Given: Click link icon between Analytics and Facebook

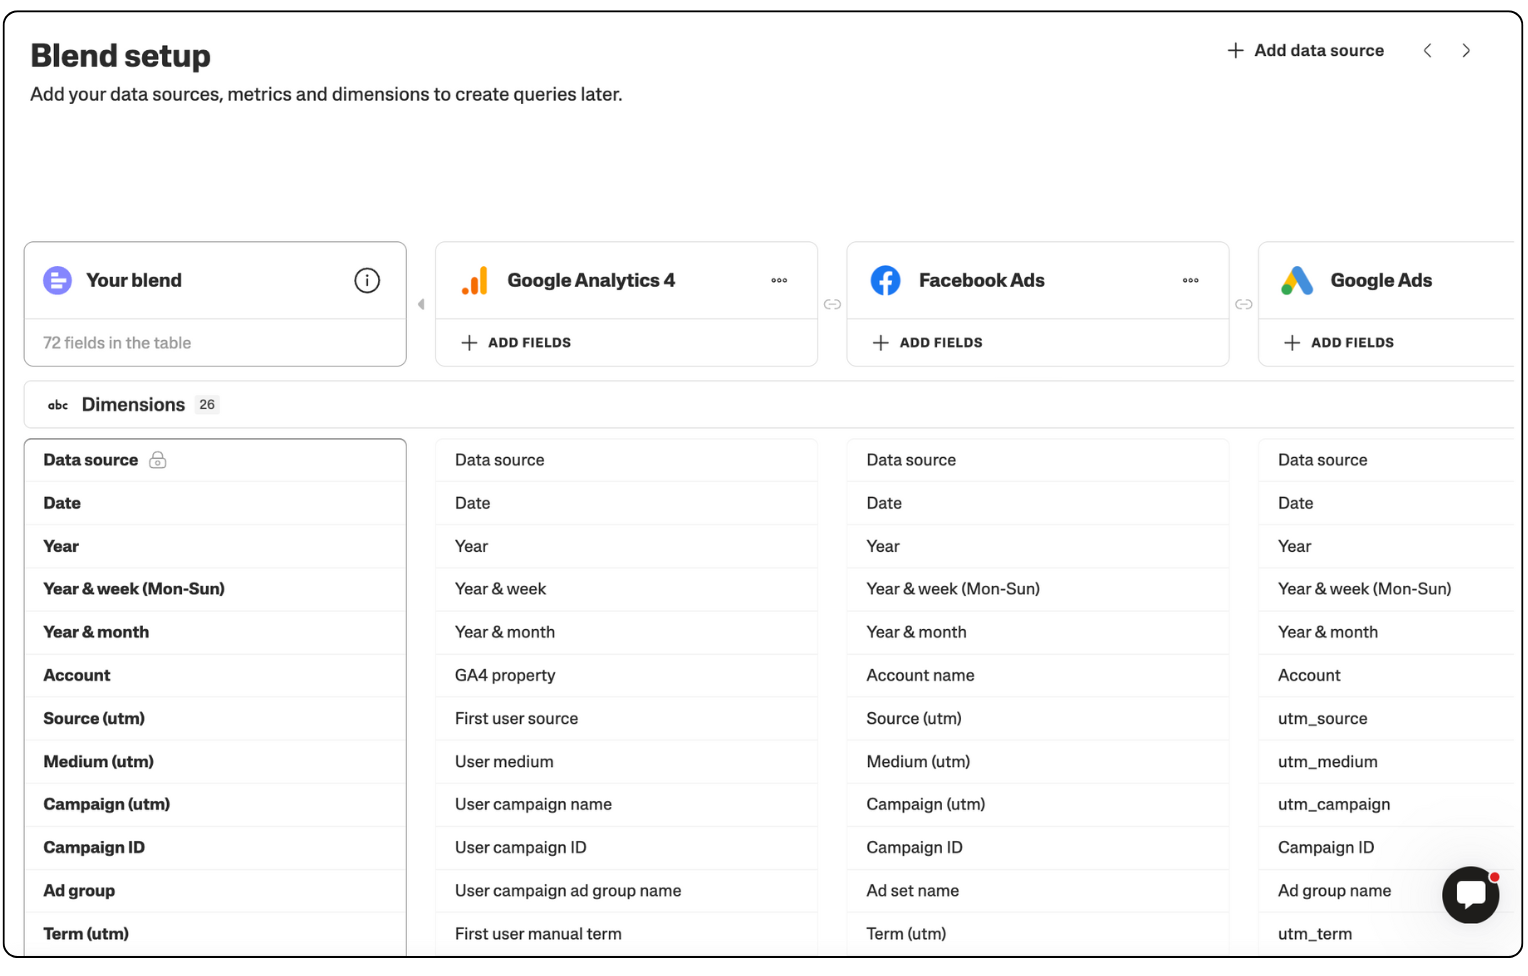Looking at the screenshot, I should point(832,305).
